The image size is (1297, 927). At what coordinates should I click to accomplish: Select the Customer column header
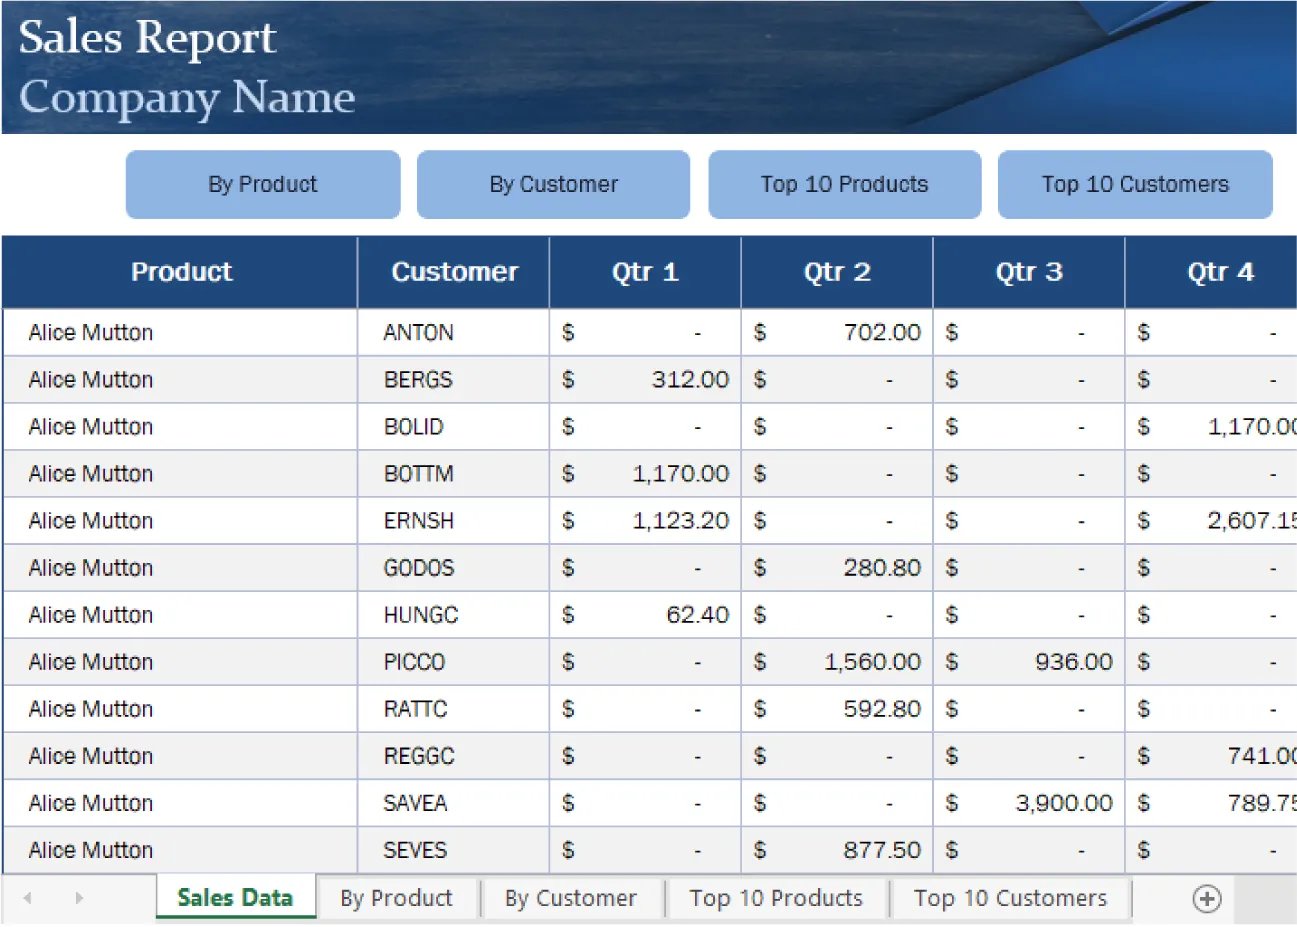click(x=455, y=271)
